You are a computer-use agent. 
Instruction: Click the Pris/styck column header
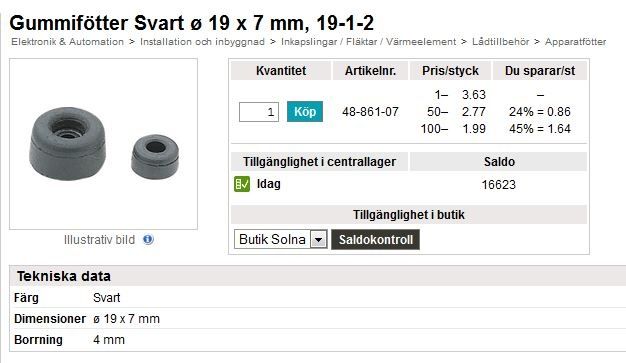(450, 71)
